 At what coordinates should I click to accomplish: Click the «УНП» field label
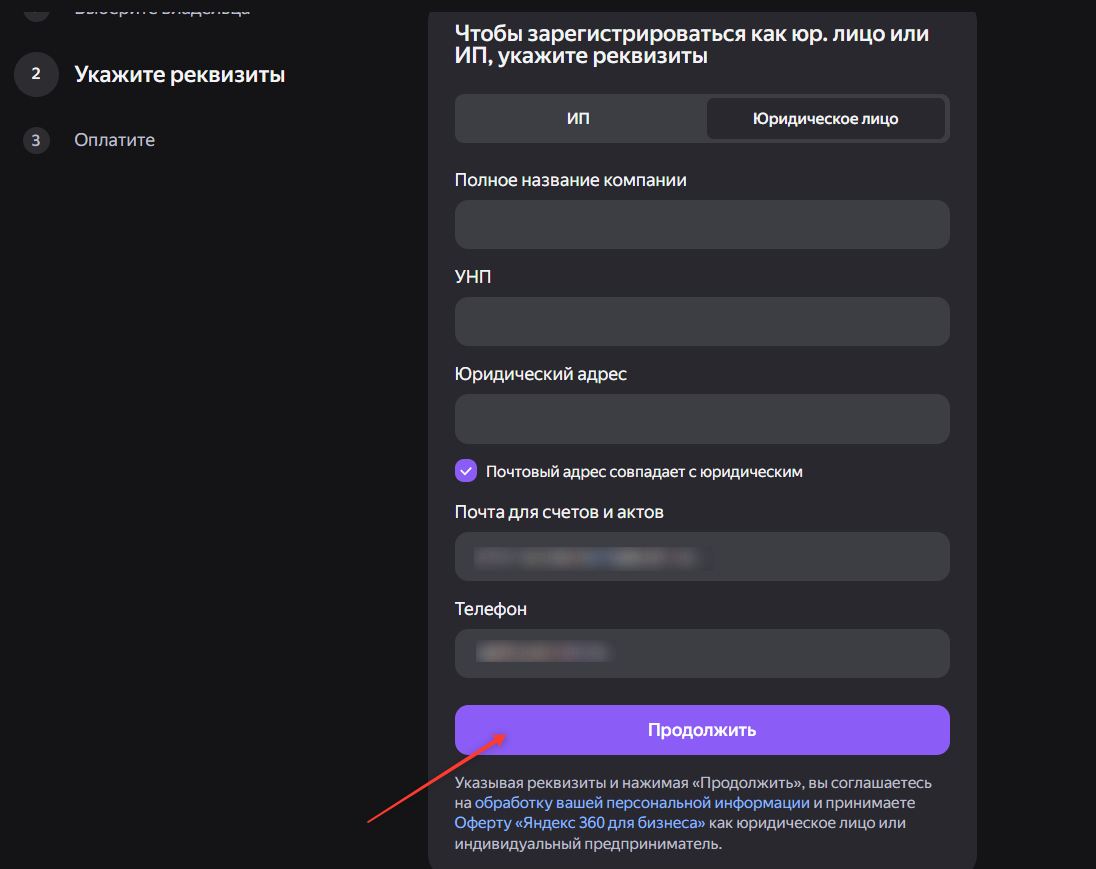click(473, 277)
